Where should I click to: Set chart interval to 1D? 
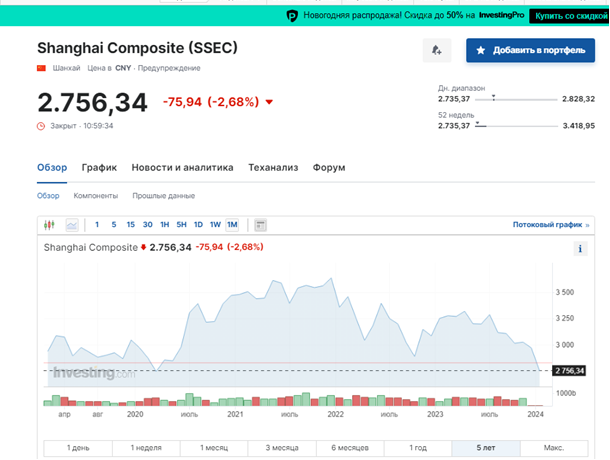[x=198, y=225]
